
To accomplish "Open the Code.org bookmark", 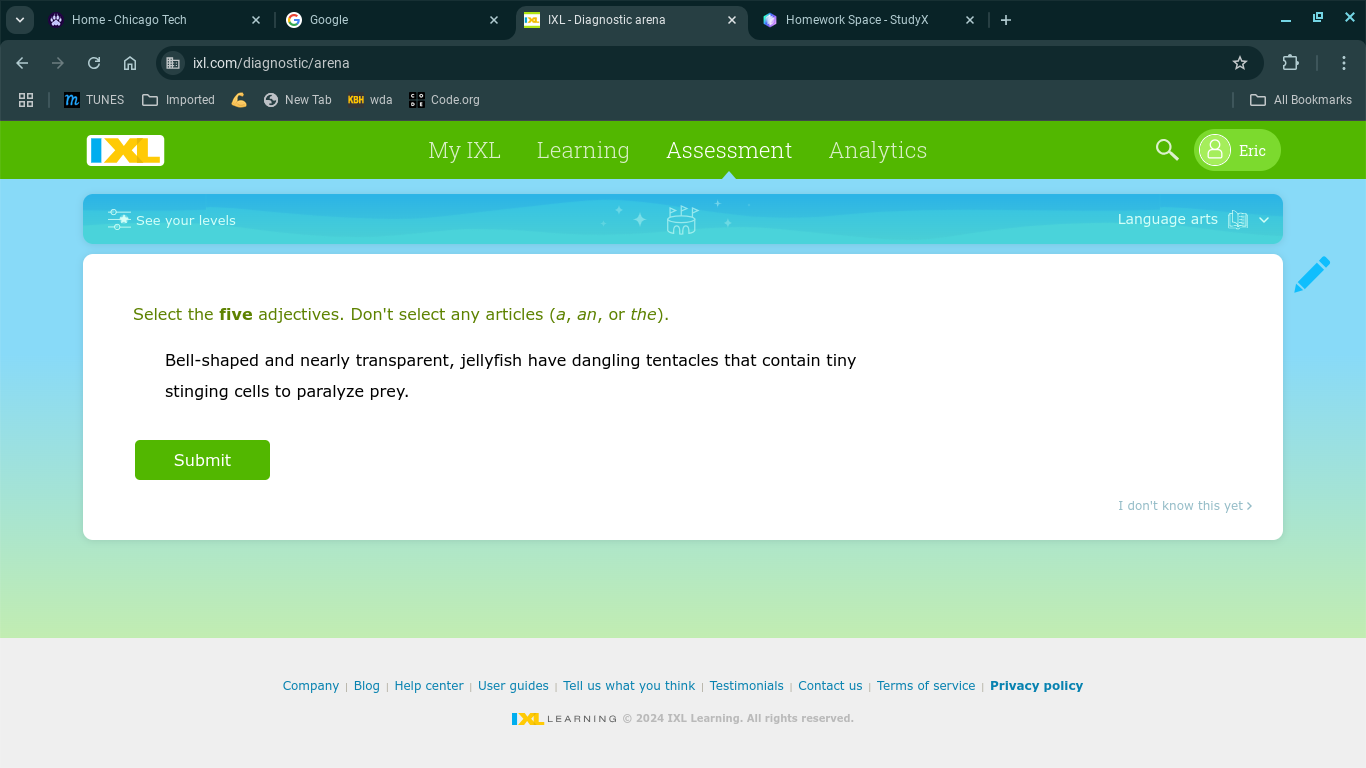I will coord(444,100).
